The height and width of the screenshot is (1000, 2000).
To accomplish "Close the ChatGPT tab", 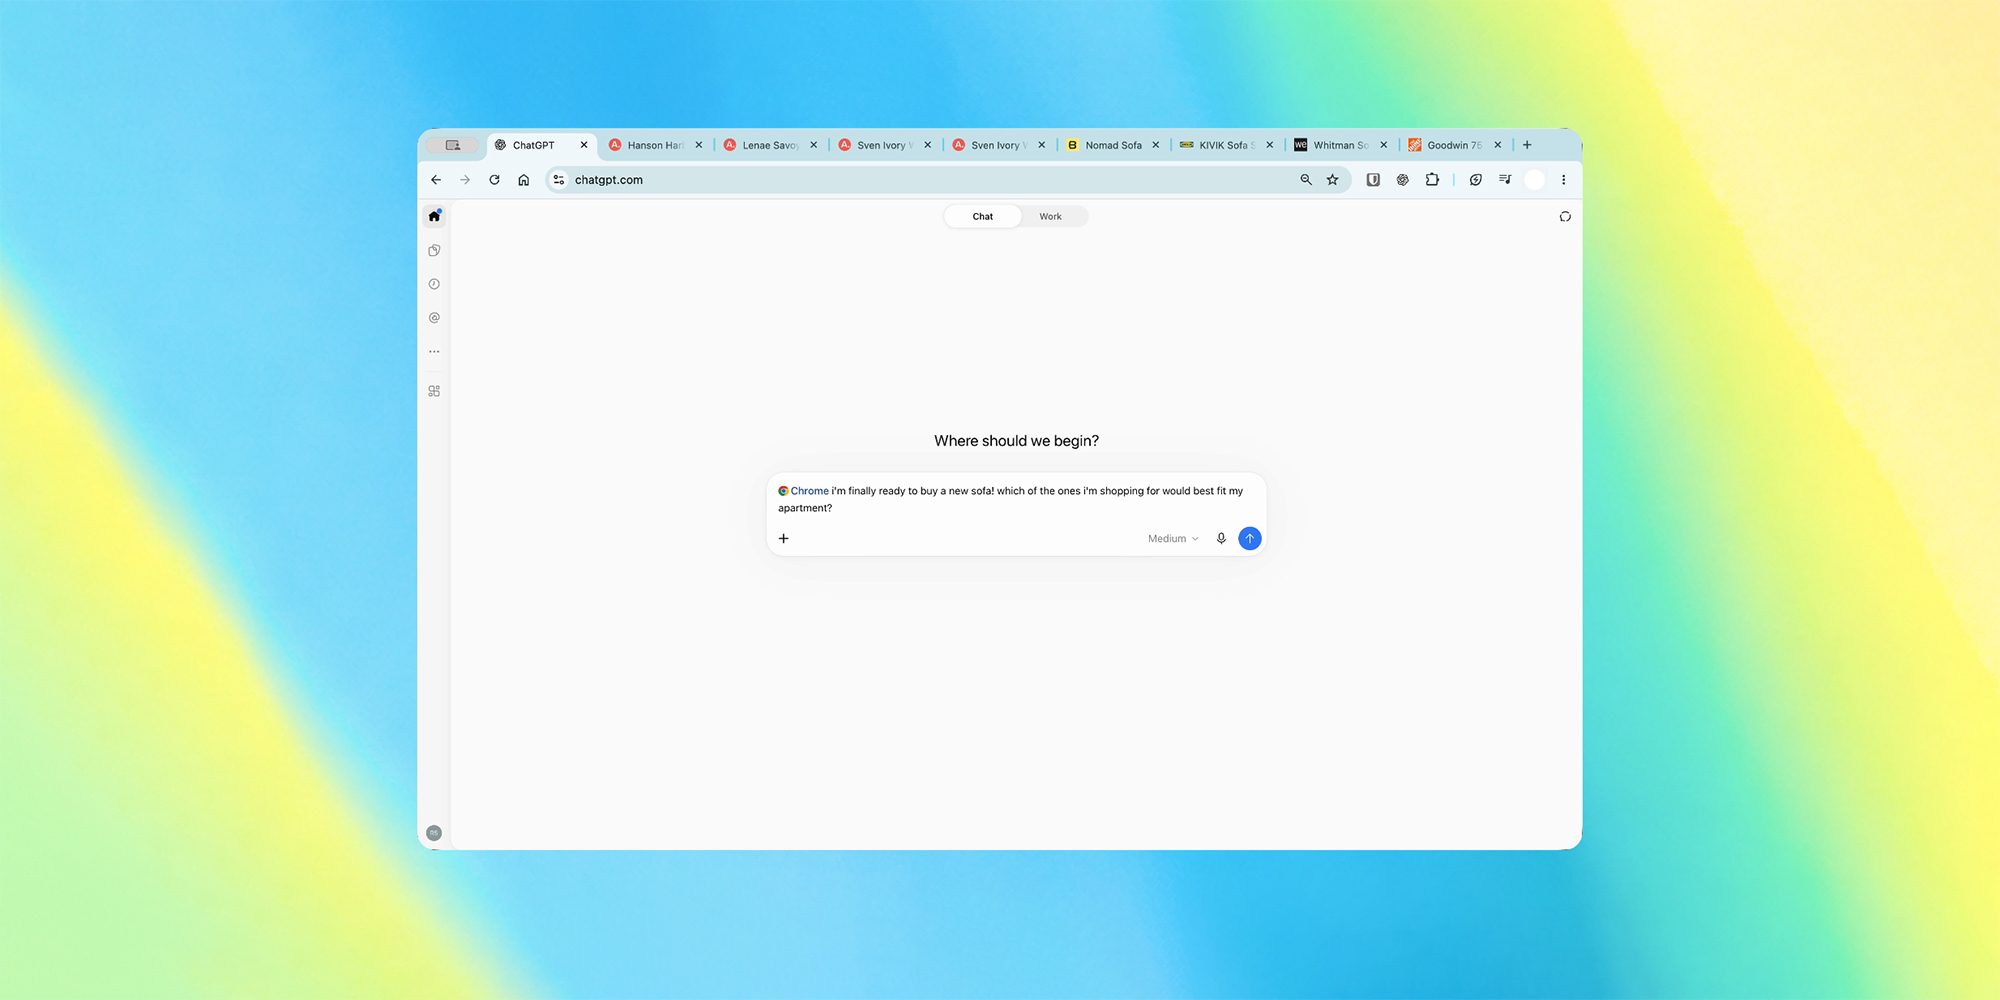I will pyautogui.click(x=584, y=145).
